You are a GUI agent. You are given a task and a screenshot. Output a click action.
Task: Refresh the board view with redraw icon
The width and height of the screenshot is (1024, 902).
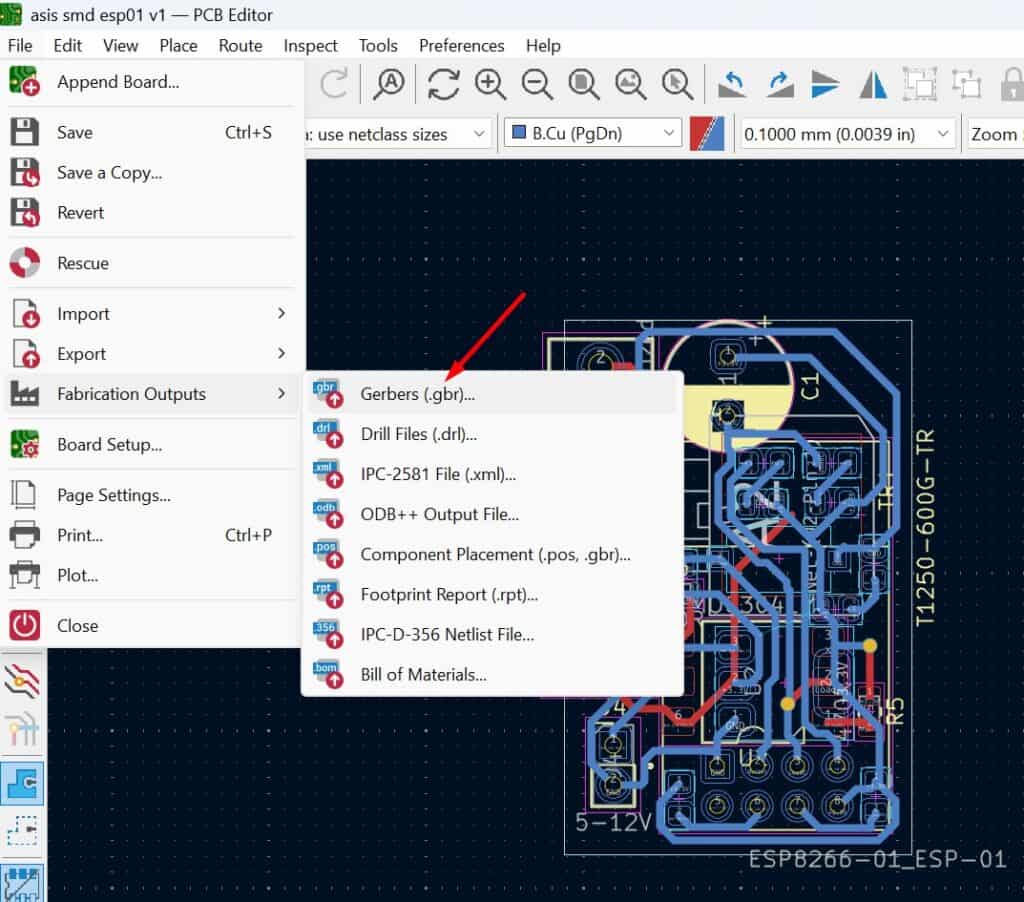(x=443, y=85)
